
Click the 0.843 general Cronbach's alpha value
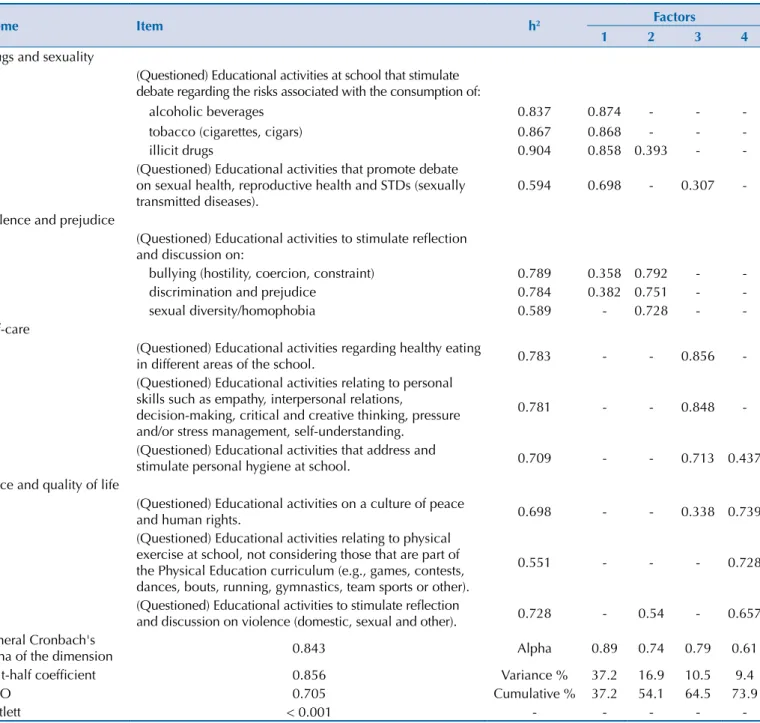point(309,649)
